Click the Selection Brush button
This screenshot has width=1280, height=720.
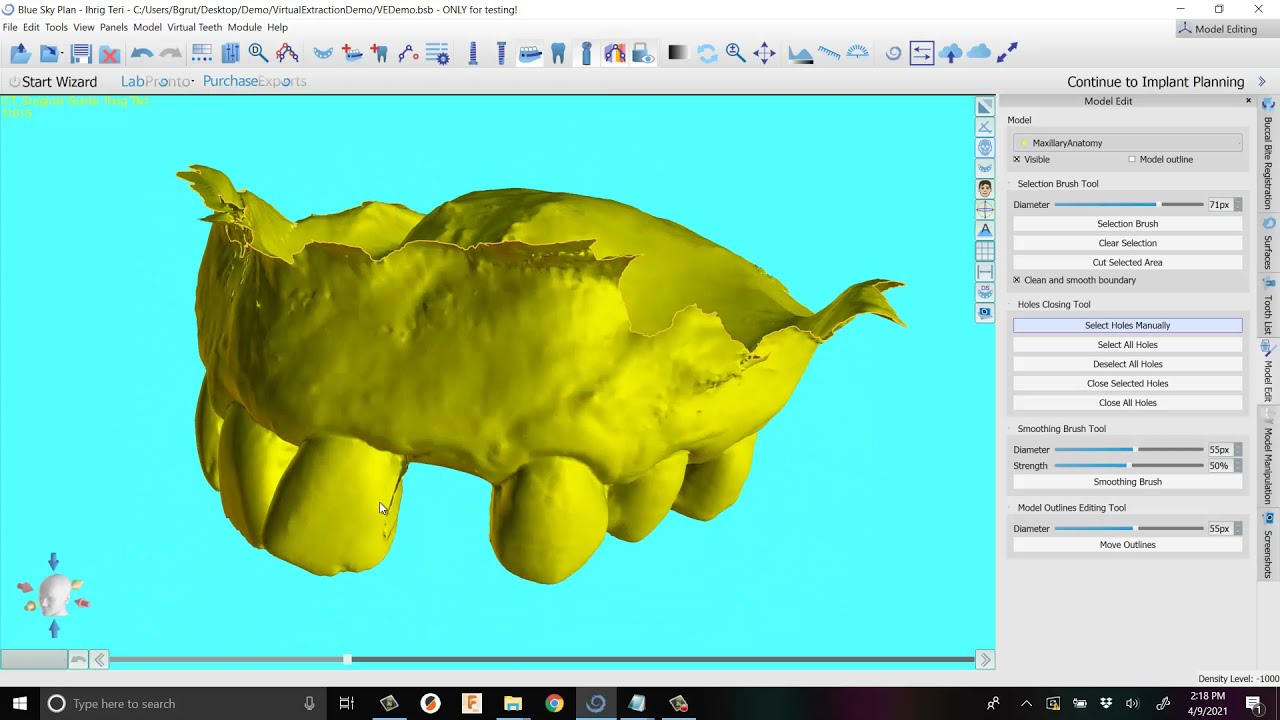[1127, 224]
